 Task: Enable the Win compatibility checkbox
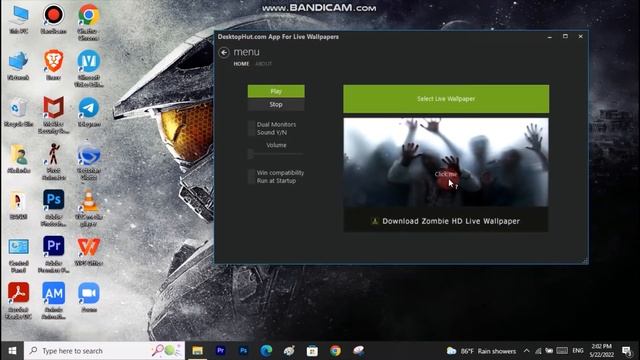(x=251, y=173)
